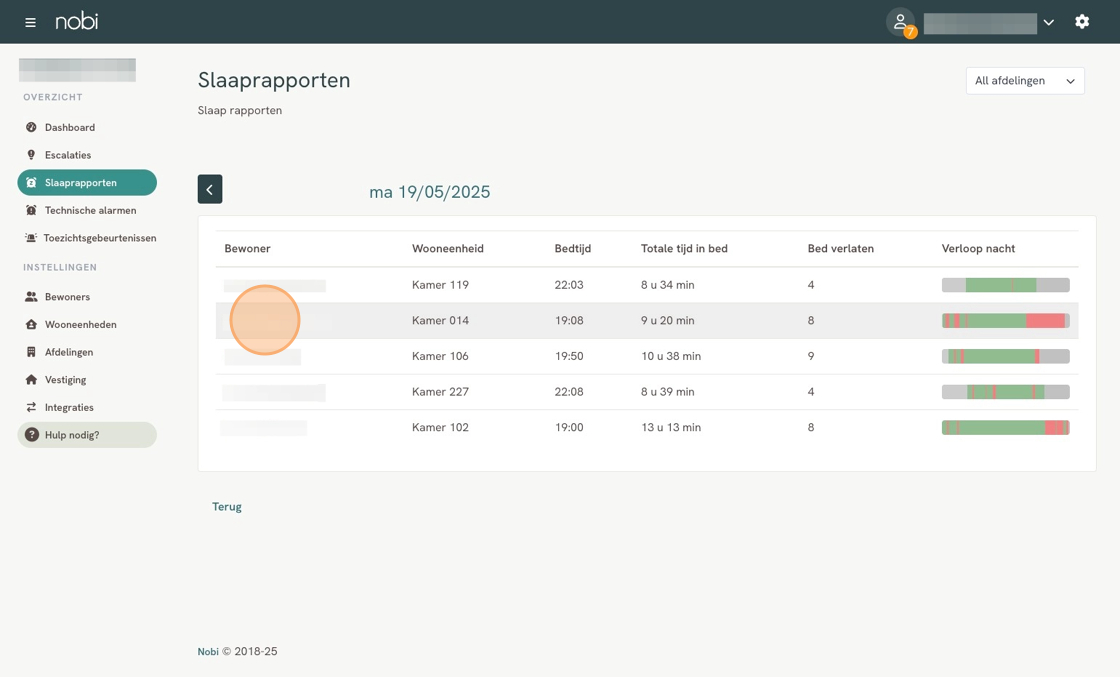1120x677 pixels.
Task: Click the Bewoners people icon
Action: click(x=31, y=297)
